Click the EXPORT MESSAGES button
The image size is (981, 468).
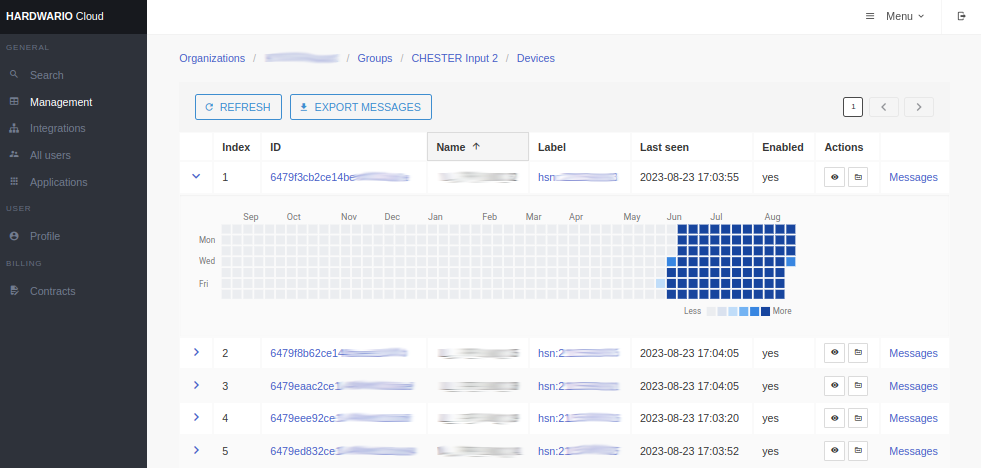[x=360, y=107]
